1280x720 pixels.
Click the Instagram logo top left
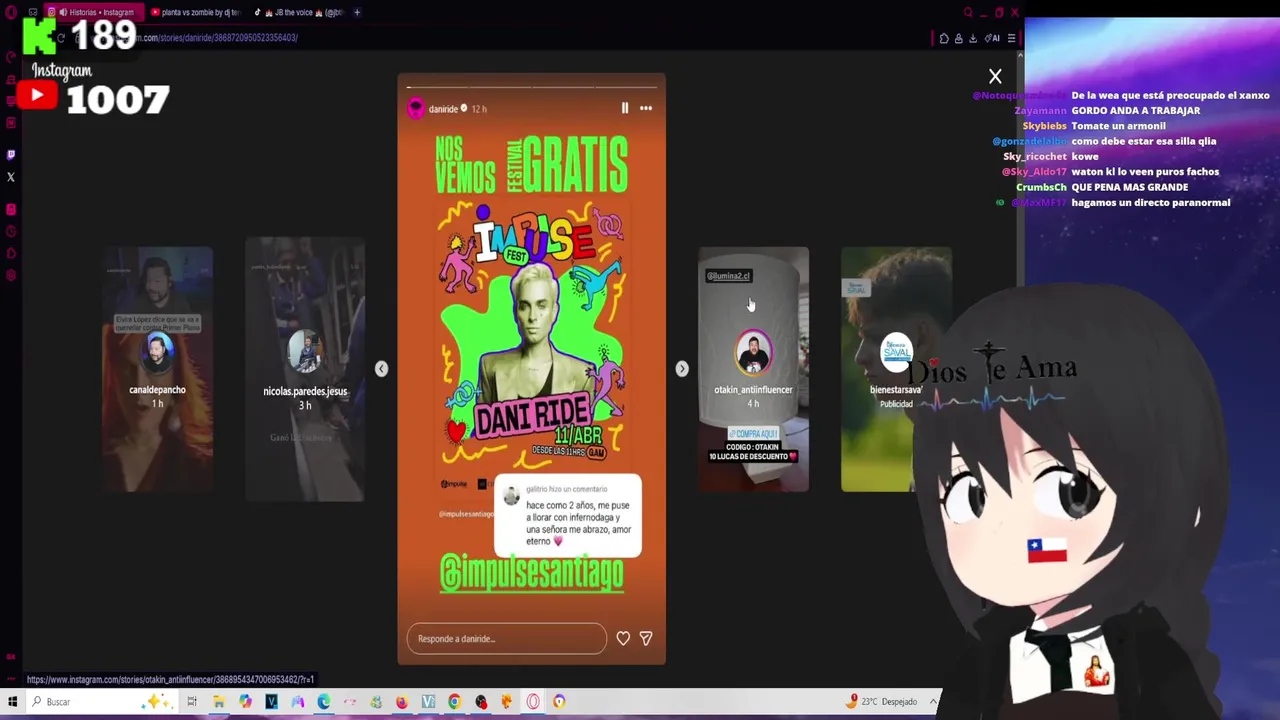(x=62, y=70)
